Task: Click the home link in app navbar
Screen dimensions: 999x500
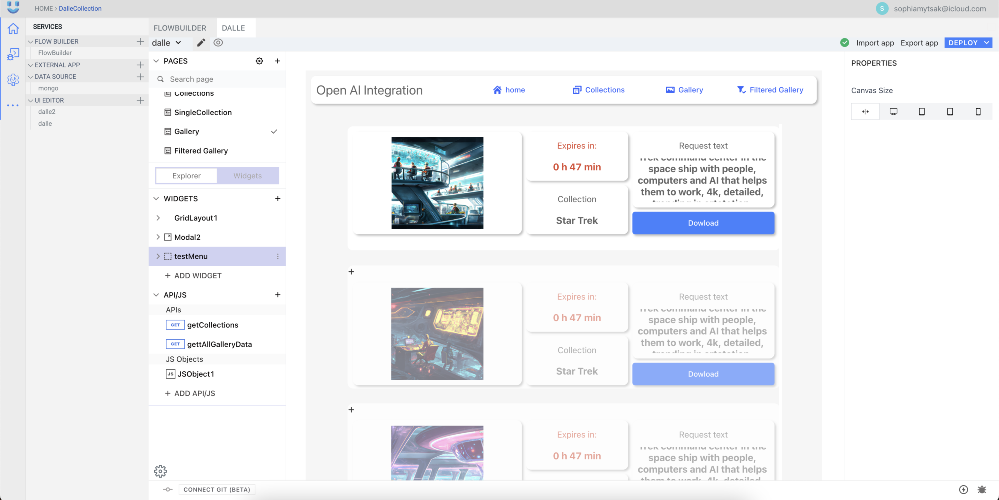Action: point(508,90)
